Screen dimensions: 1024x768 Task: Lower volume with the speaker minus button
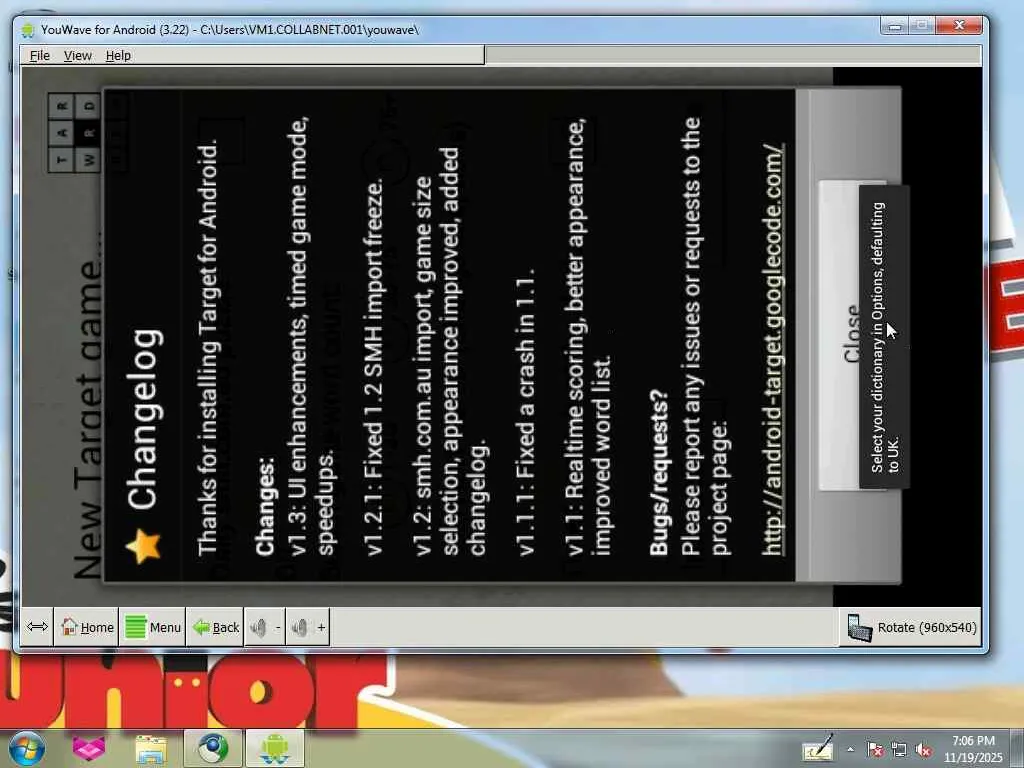pyautogui.click(x=265, y=627)
